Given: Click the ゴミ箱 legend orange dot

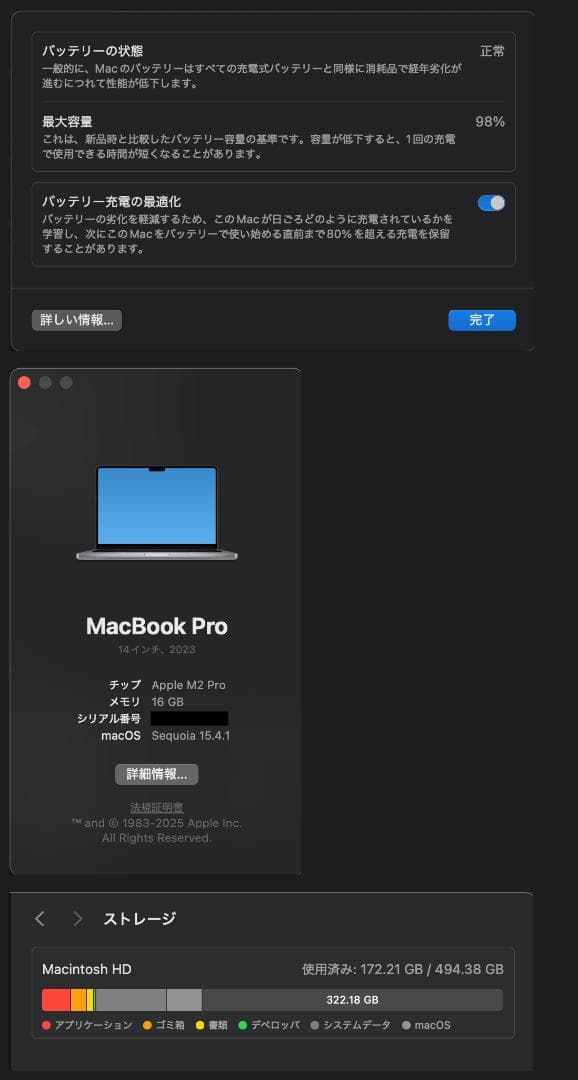Looking at the screenshot, I should pyautogui.click(x=147, y=1026).
